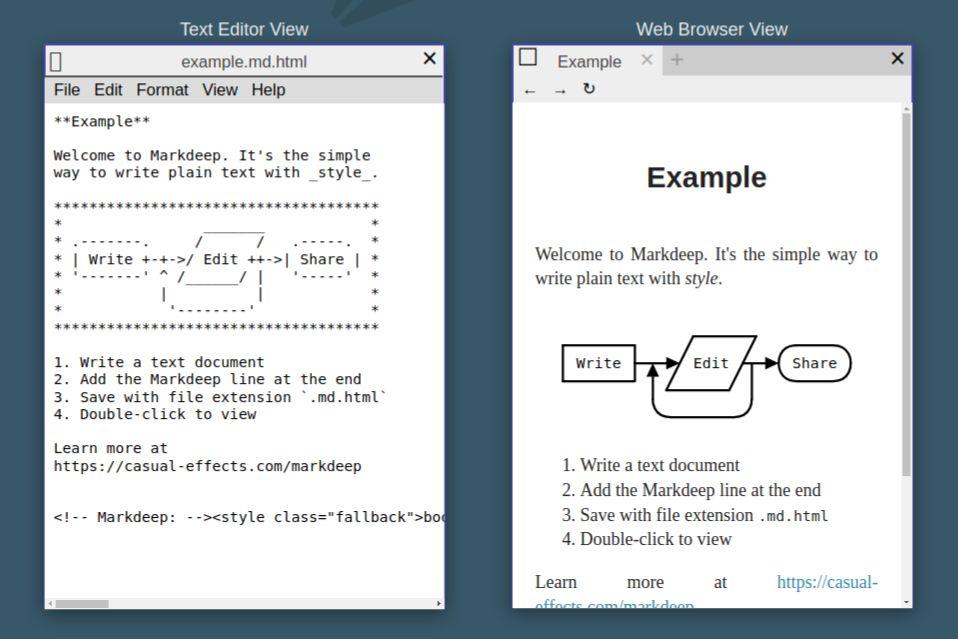The height and width of the screenshot is (639, 958).
Task: Click the URL line in text editor
Action: [207, 466]
